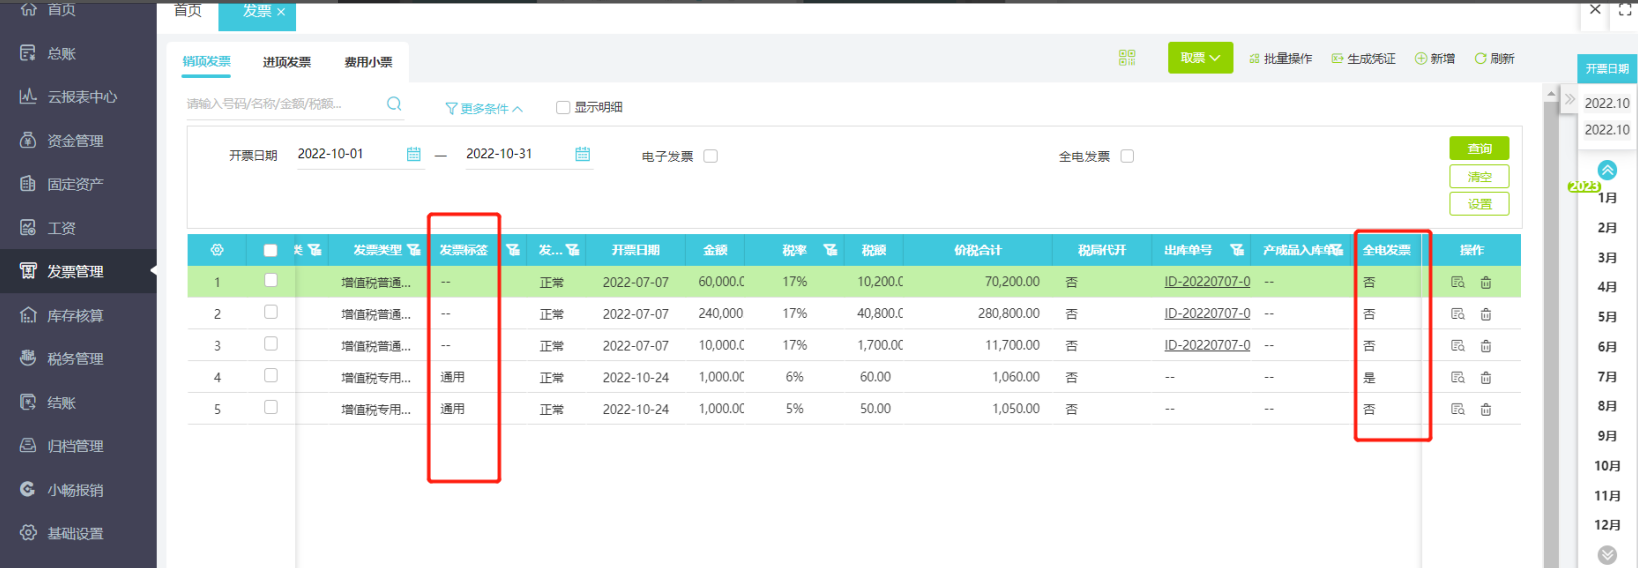The width and height of the screenshot is (1638, 568).
Task: Delete invoice row 4
Action: [1486, 378]
